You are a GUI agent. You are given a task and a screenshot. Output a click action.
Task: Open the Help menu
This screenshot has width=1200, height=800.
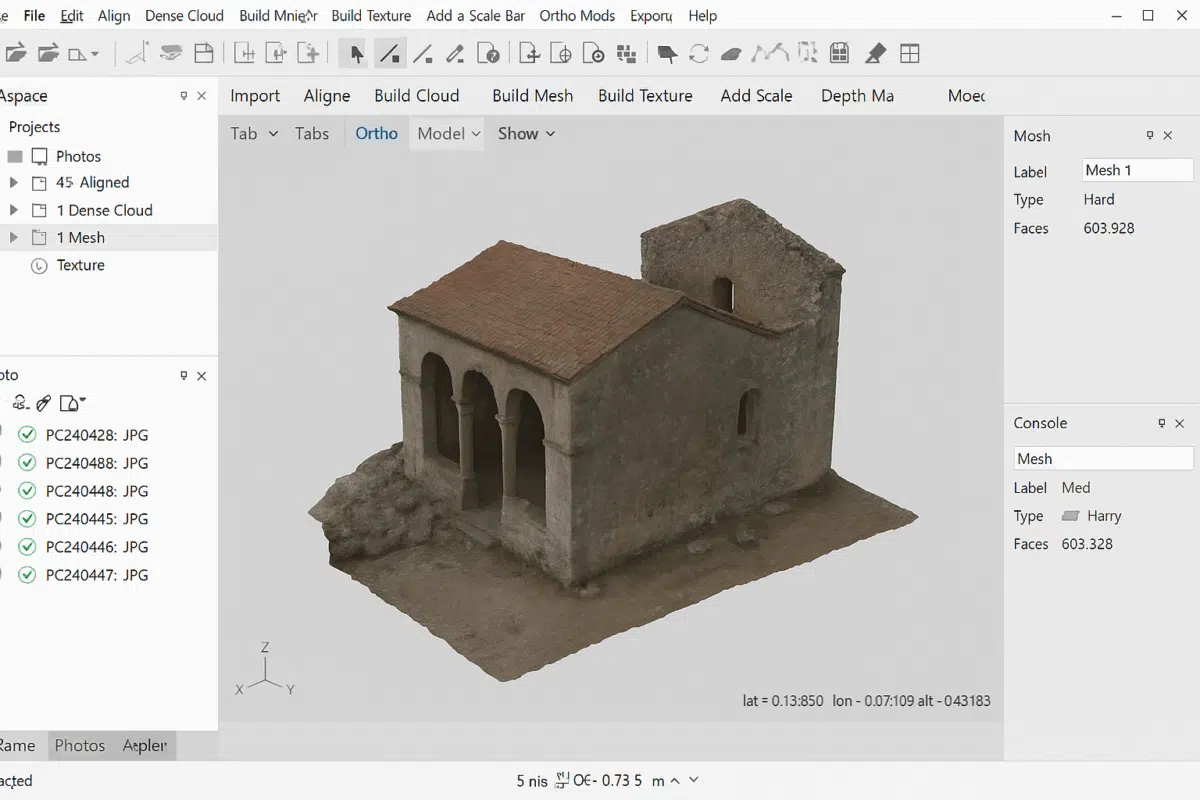(703, 15)
